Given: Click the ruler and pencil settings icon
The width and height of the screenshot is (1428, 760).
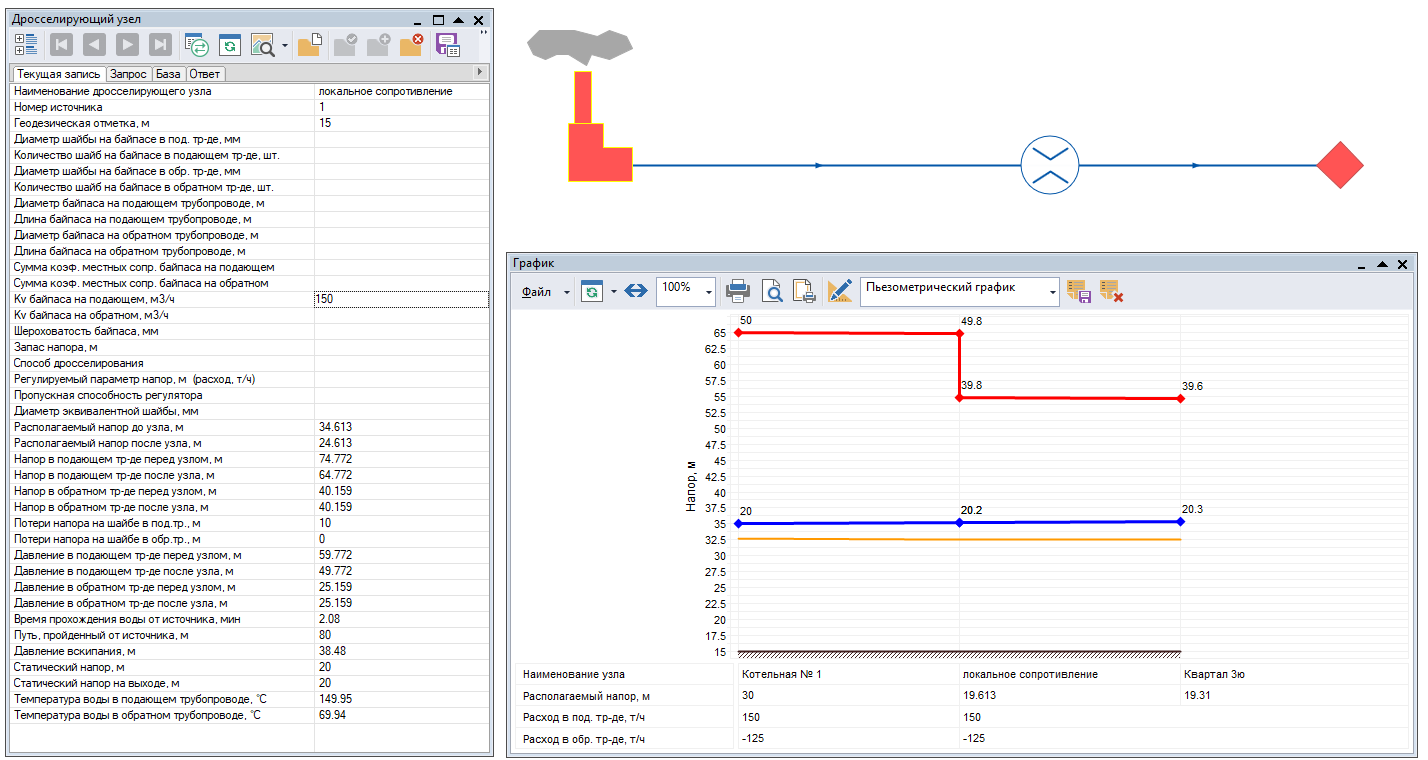Looking at the screenshot, I should point(839,291).
